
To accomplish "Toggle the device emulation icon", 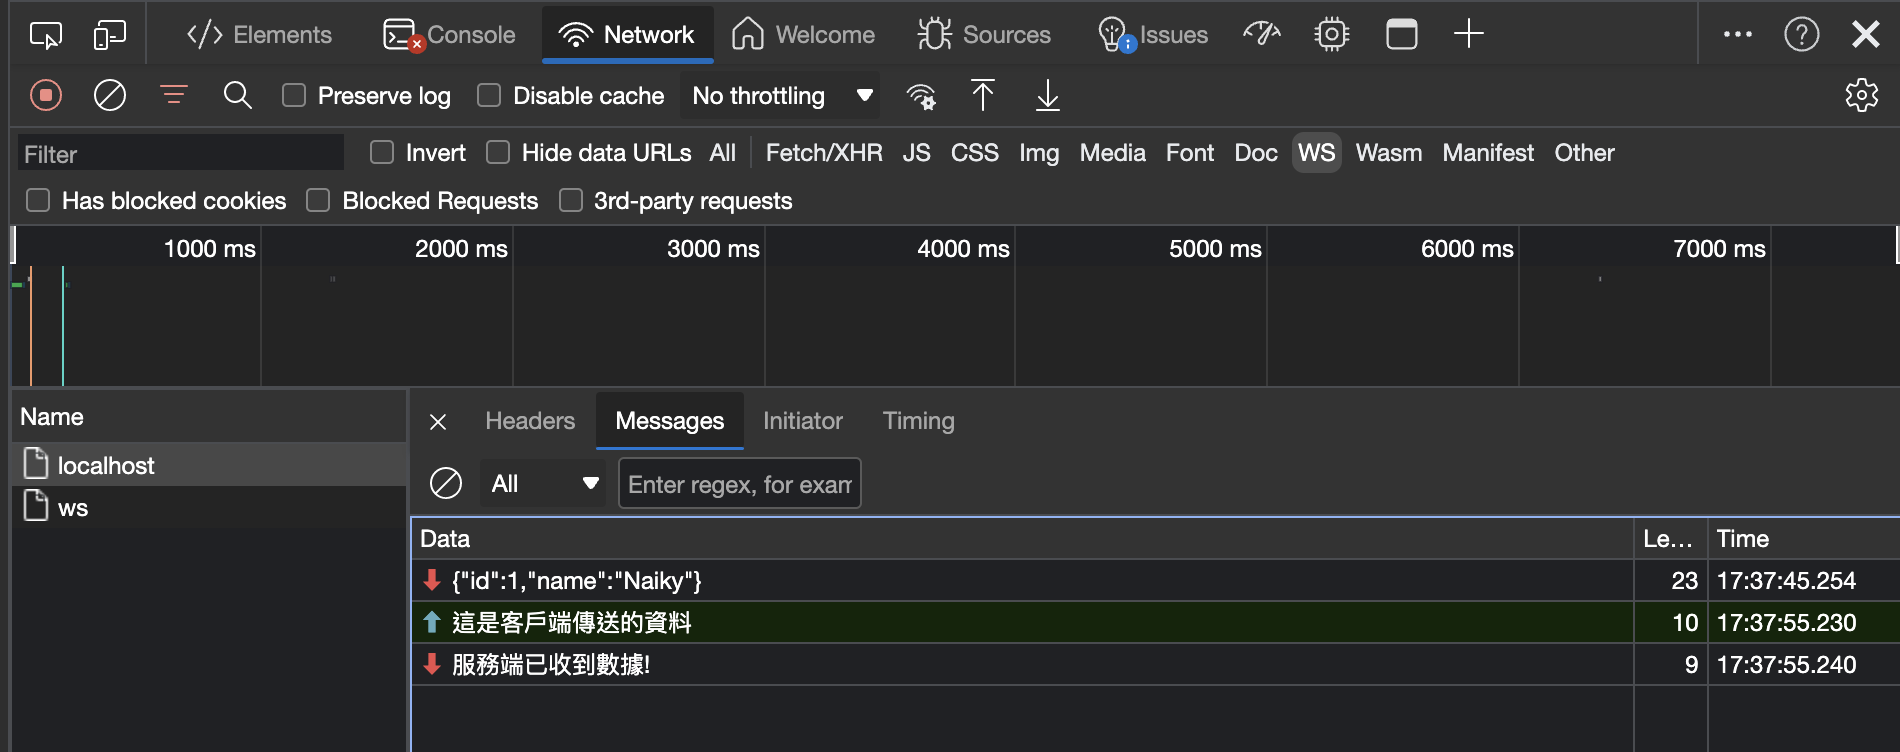I will click(x=109, y=35).
